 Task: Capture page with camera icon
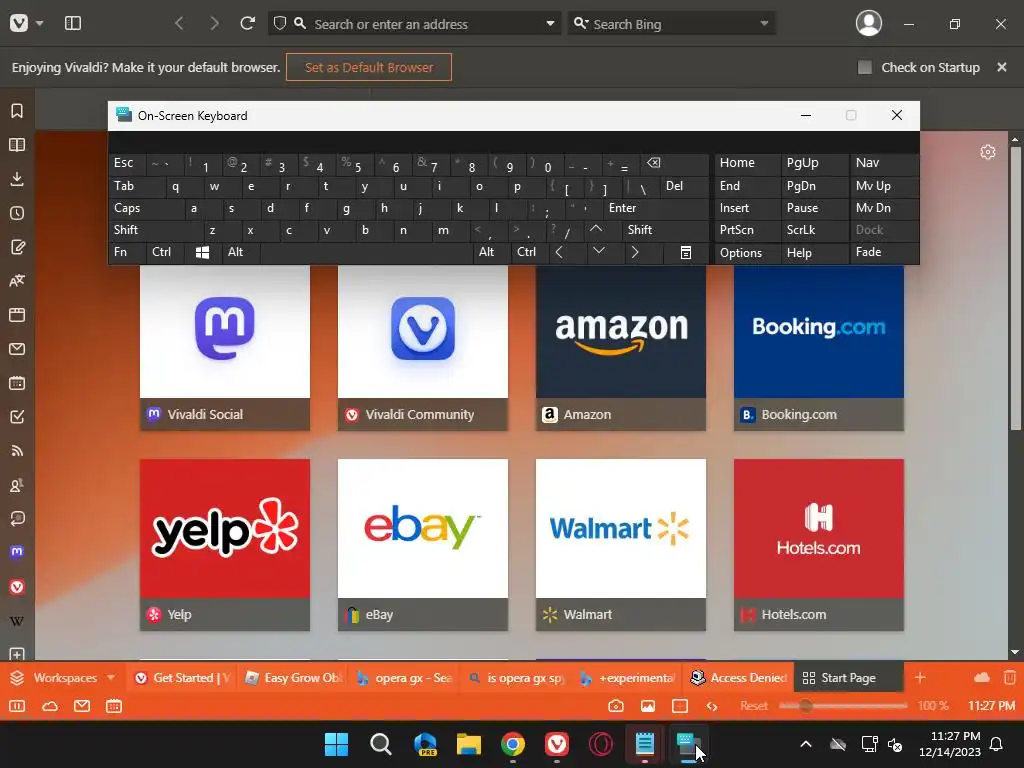point(615,706)
